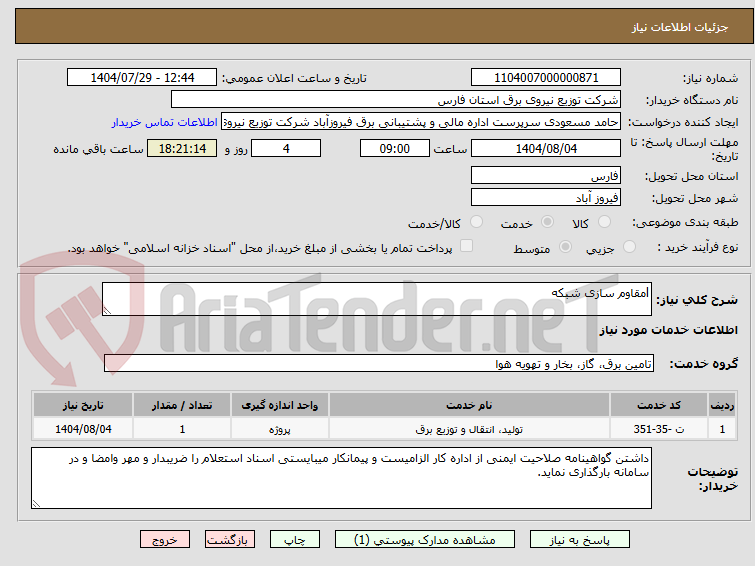Click the توضیحات خریدار text area
755x566 pixels.
[x=341, y=478]
